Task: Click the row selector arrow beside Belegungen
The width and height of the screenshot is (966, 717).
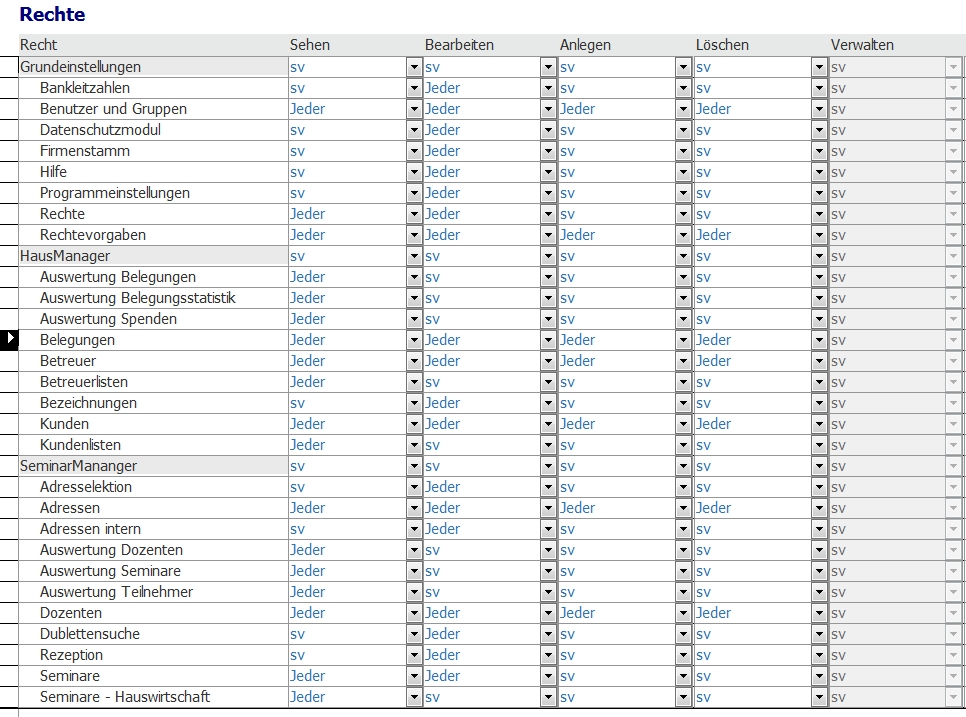Action: point(10,340)
